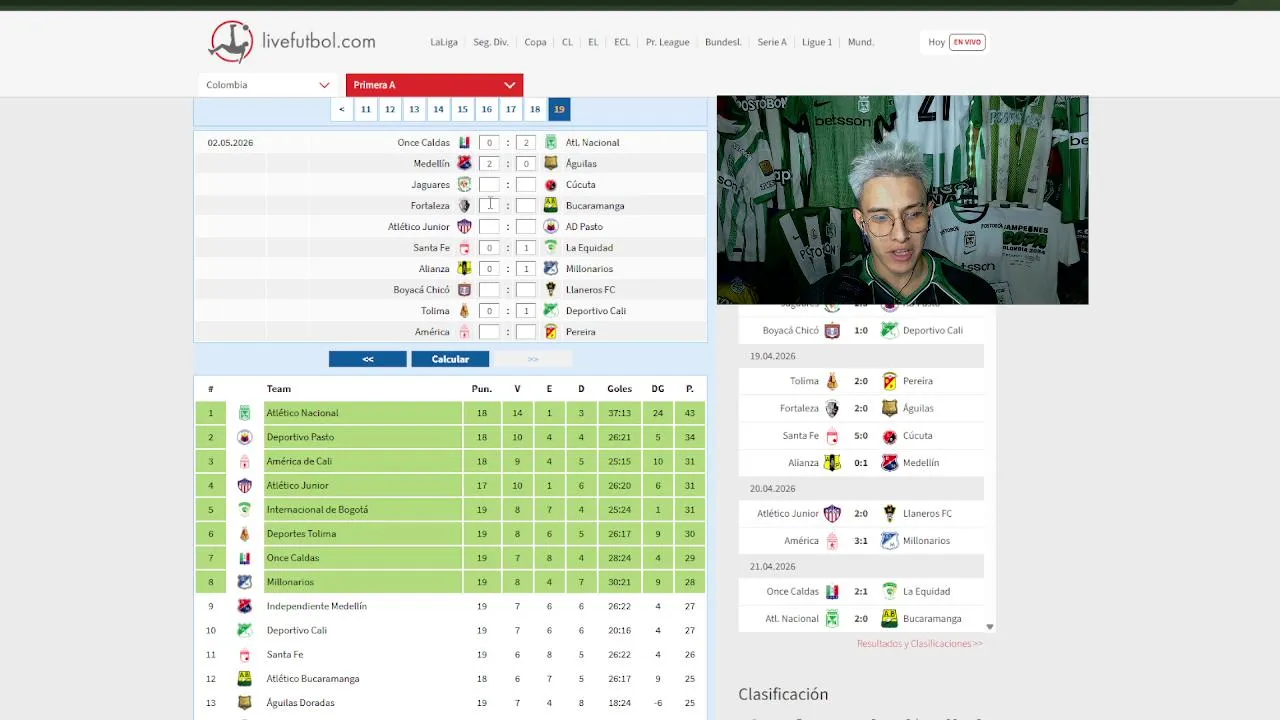Click Atl. Nacional crest in match predictor
The width and height of the screenshot is (1280, 720).
pyautogui.click(x=550, y=143)
